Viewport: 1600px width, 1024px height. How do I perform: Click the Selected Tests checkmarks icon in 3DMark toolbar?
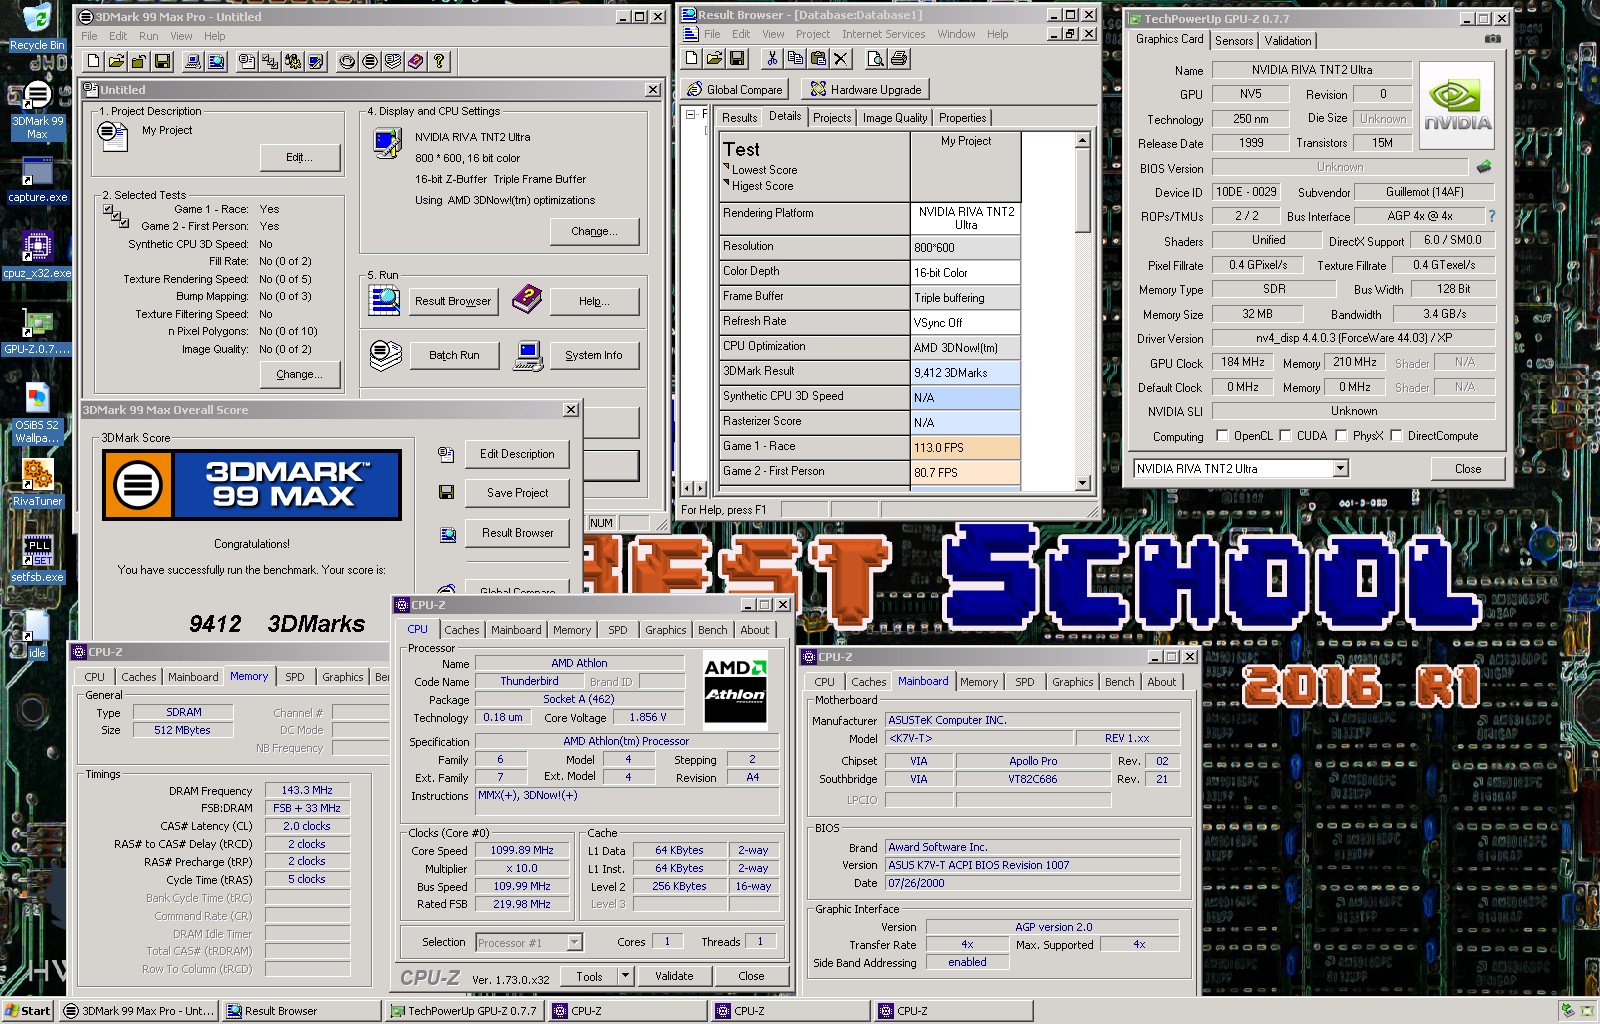pyautogui.click(x=270, y=62)
